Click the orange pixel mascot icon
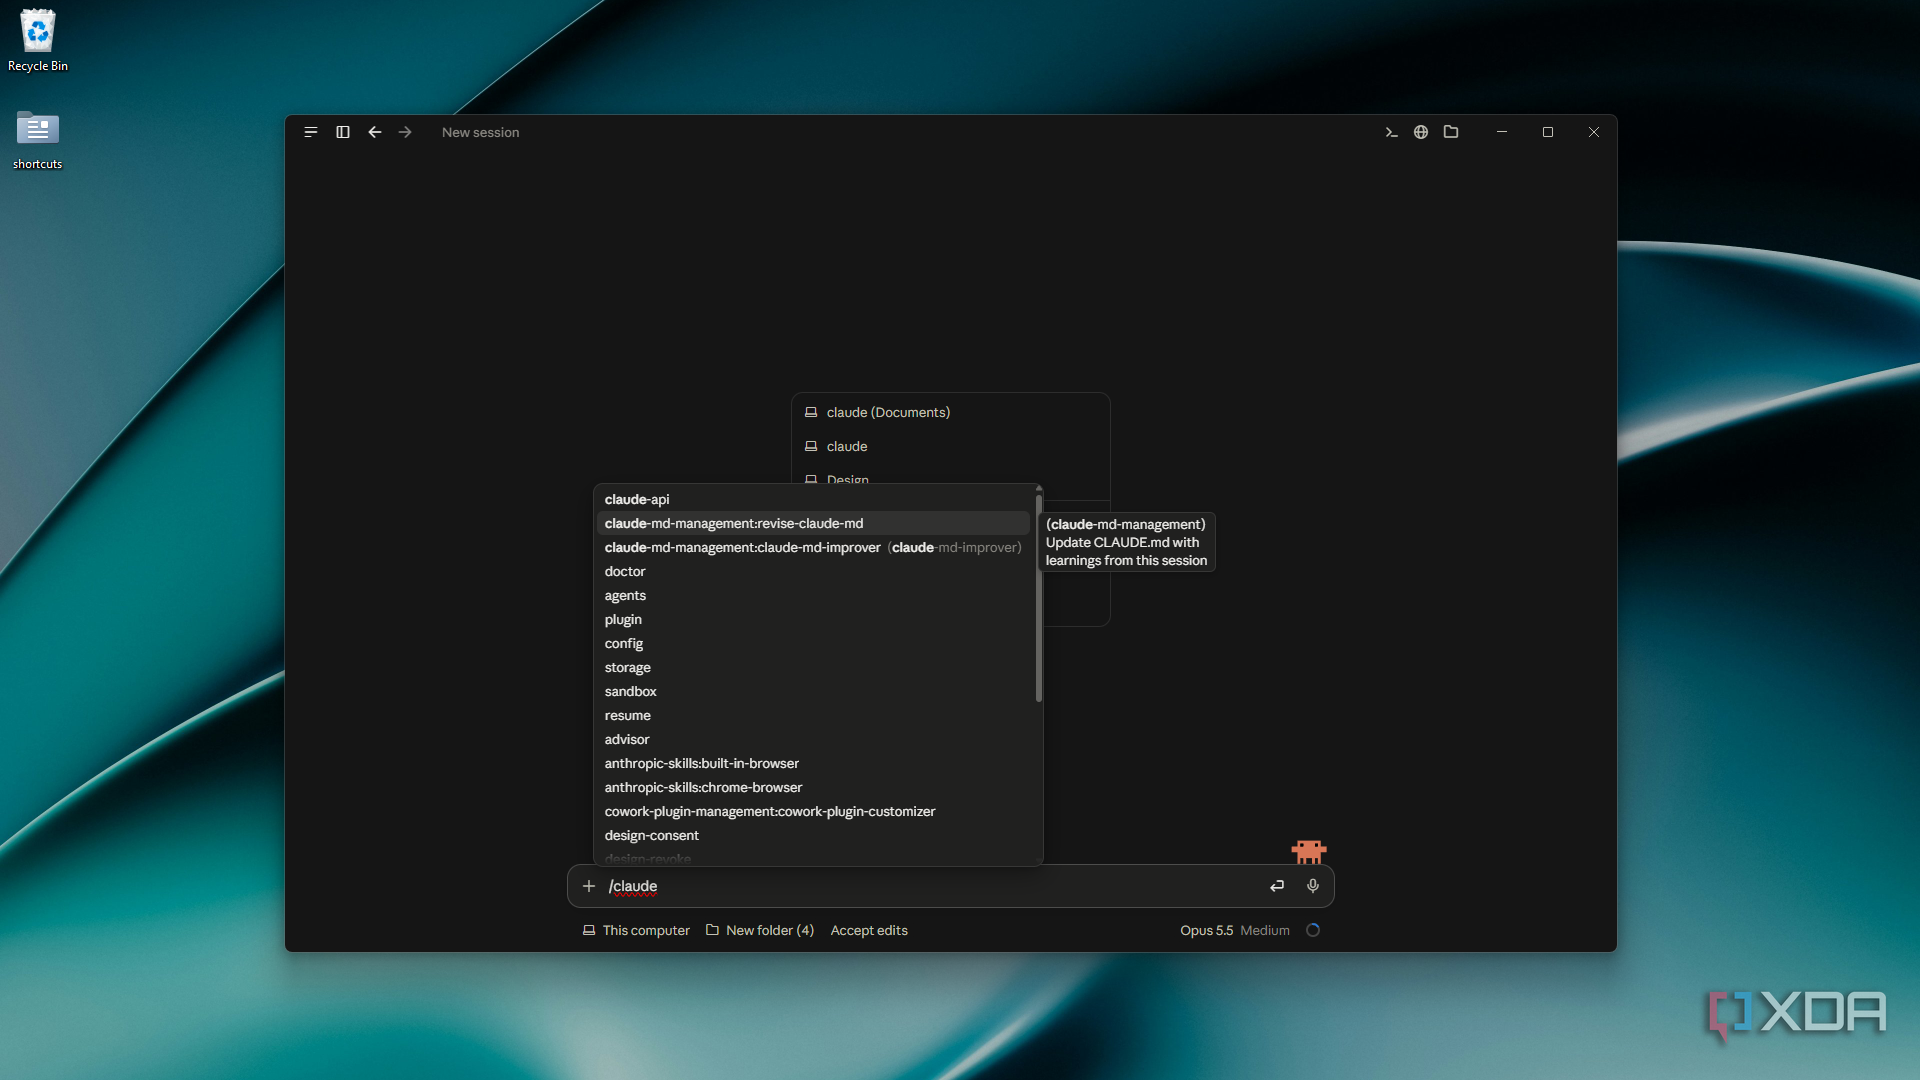 1309,852
